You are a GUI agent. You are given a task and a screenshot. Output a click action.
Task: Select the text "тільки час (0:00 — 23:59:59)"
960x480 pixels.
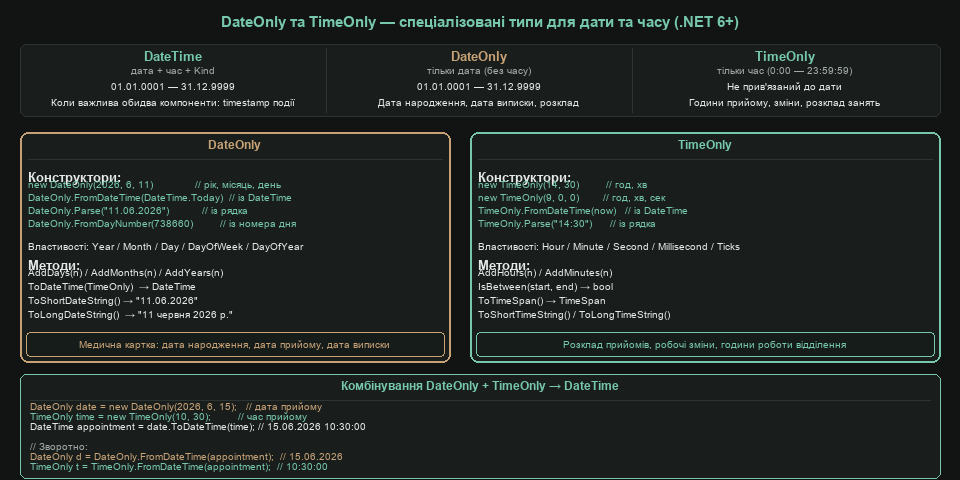pos(785,71)
